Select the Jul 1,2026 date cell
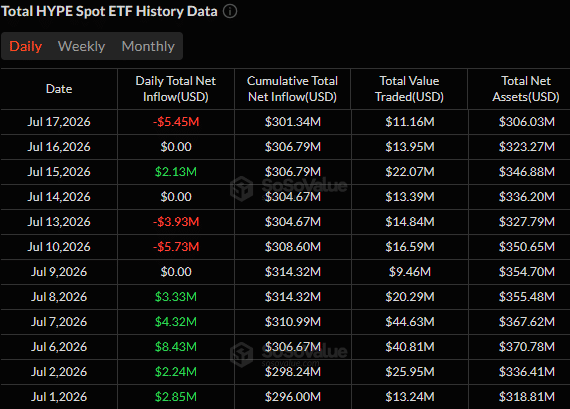 click(x=59, y=397)
